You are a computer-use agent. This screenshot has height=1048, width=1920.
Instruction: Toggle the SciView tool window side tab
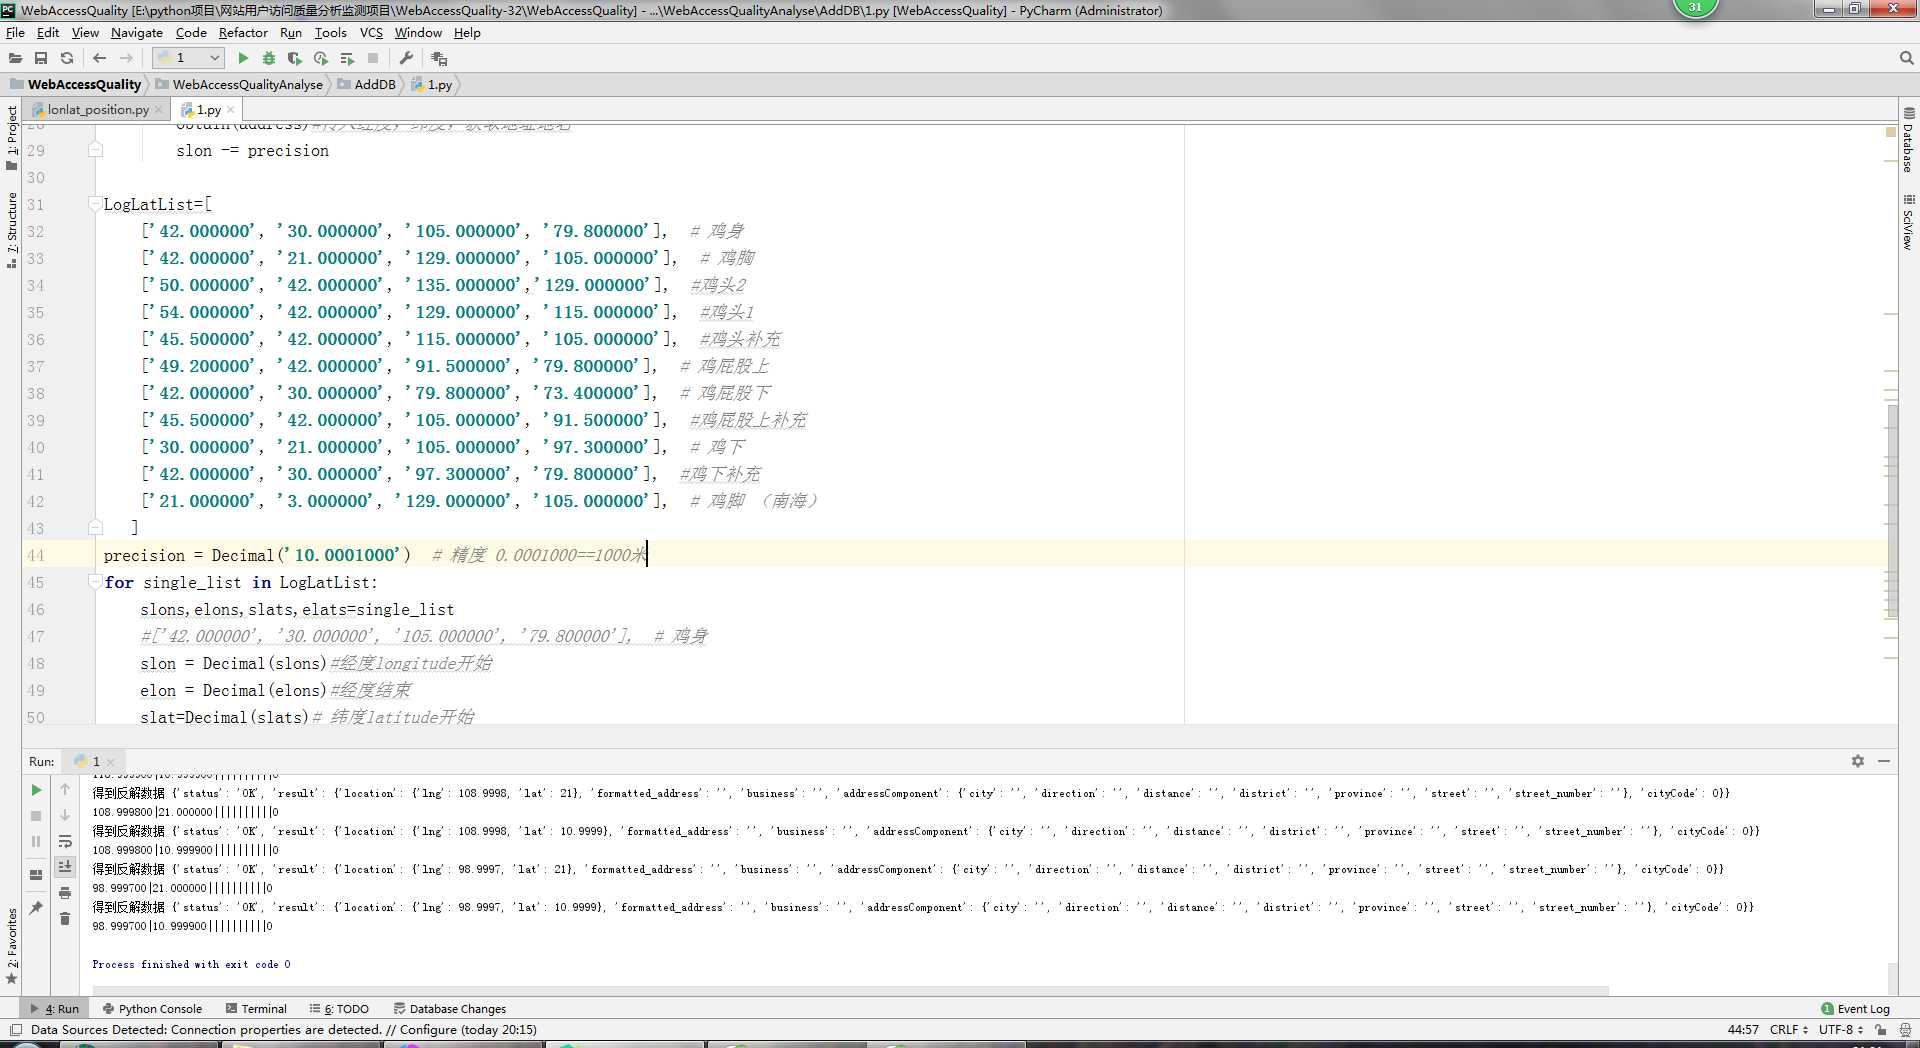[x=1908, y=222]
